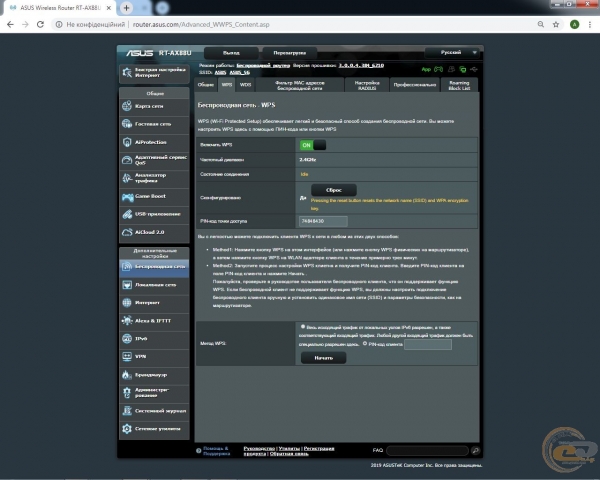The image size is (600, 480).
Task: Click the help question-mark icon
Action: coord(199,451)
